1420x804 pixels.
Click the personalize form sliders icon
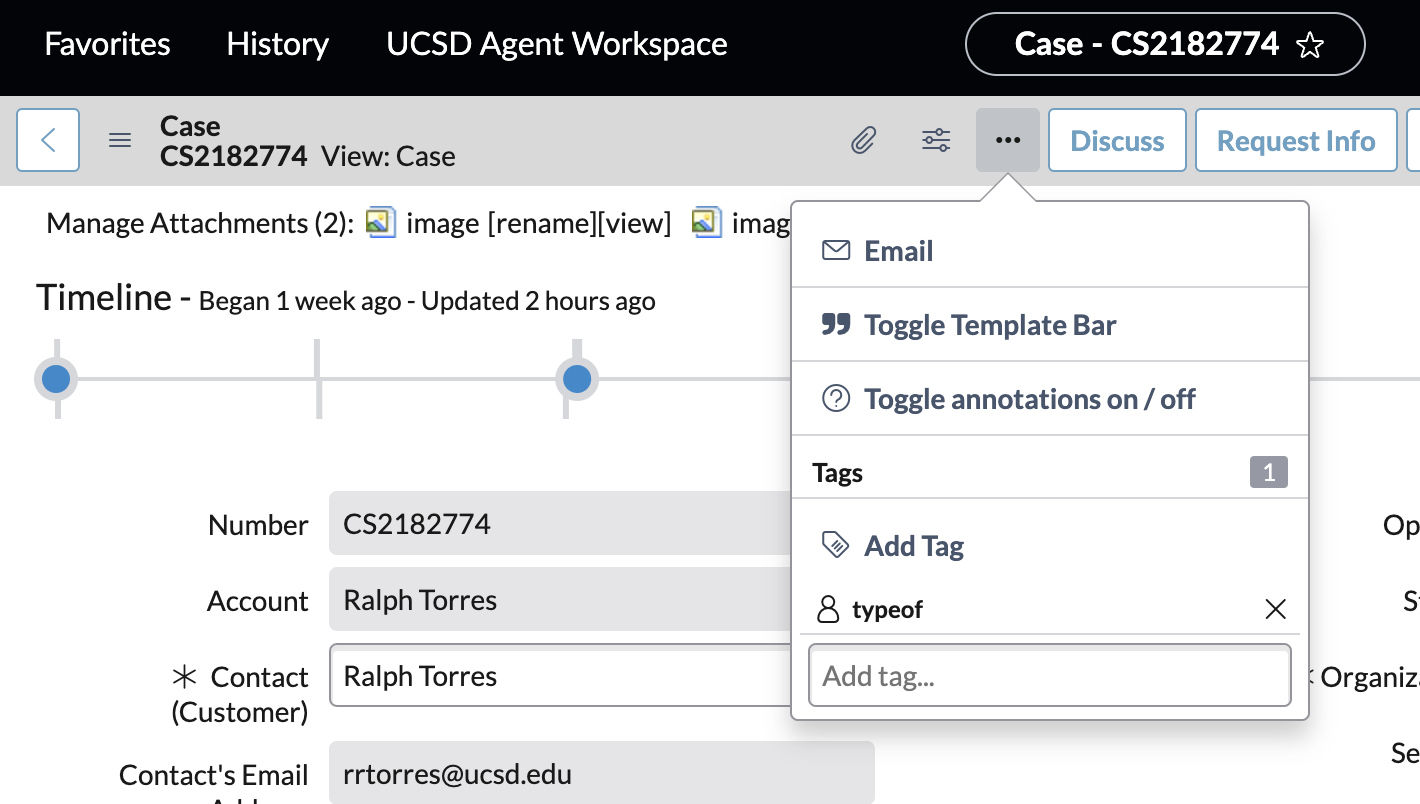click(936, 140)
